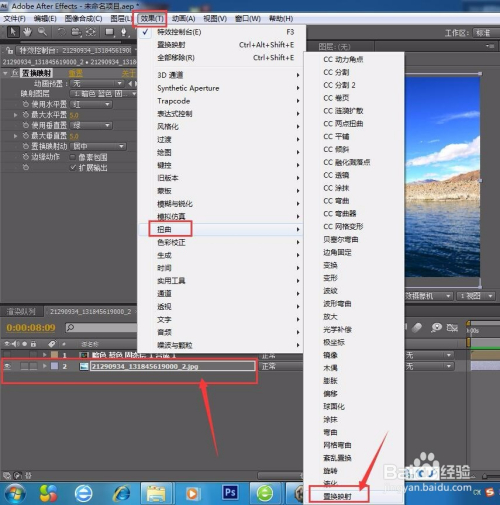Screen dimensions: 500x505
Task: Click stopwatch for 边缘动作 property
Action: click(25, 157)
